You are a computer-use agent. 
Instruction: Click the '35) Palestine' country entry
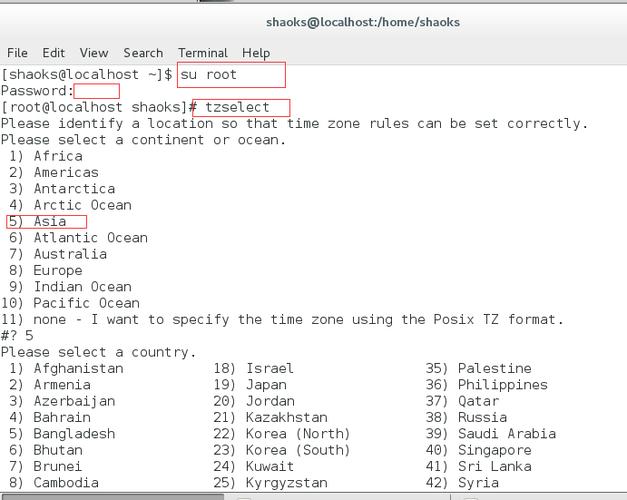(x=478, y=368)
